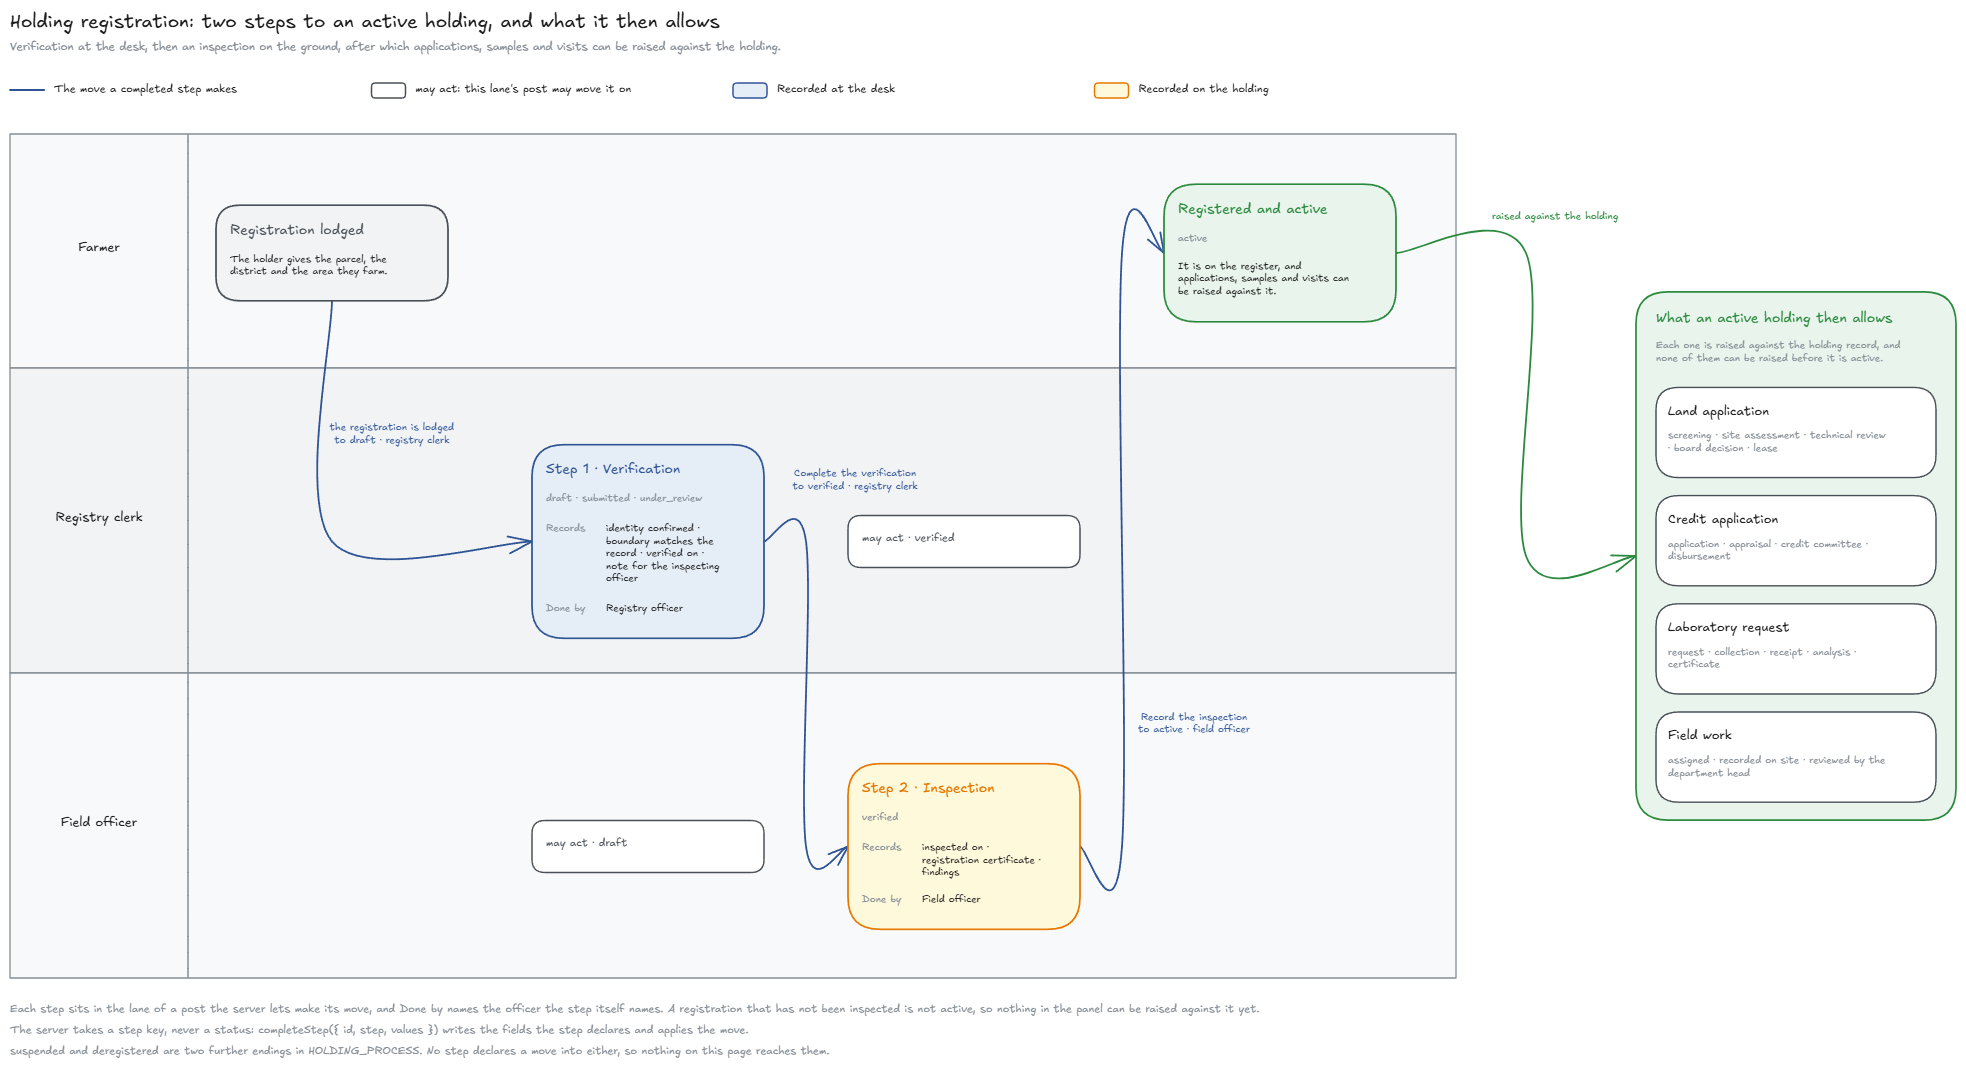The image size is (1966, 1074).
Task: Select the Step 2 · Inspection card
Action: 964,847
